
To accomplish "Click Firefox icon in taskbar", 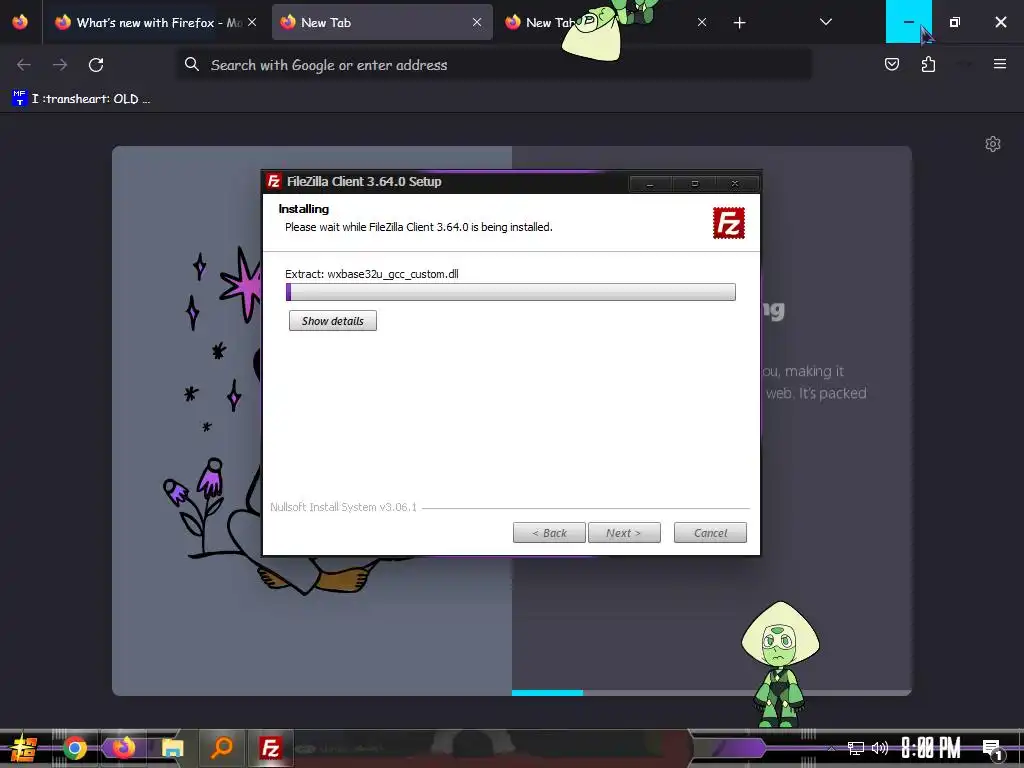I will [x=122, y=748].
